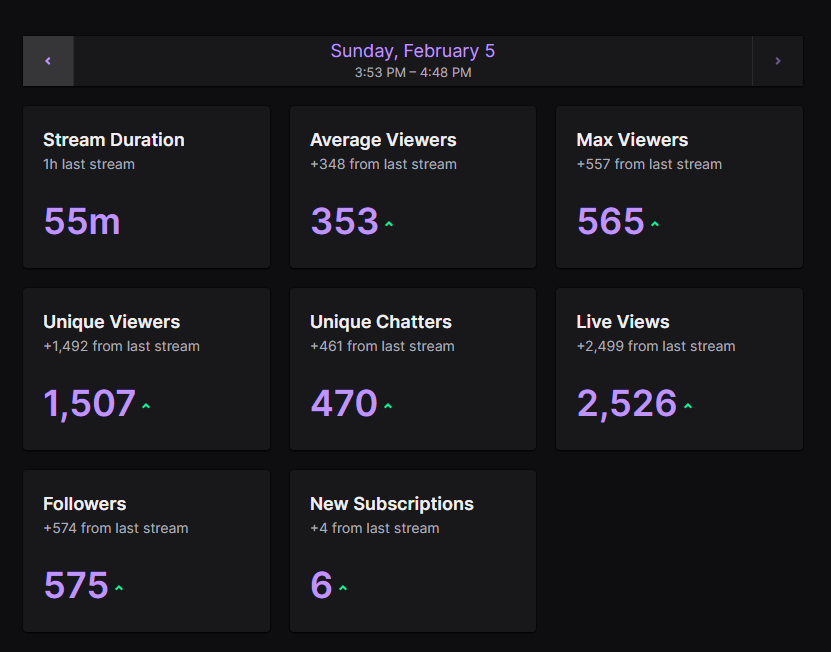The width and height of the screenshot is (831, 652).
Task: Click the 470 unique chatters value
Action: tap(344, 403)
